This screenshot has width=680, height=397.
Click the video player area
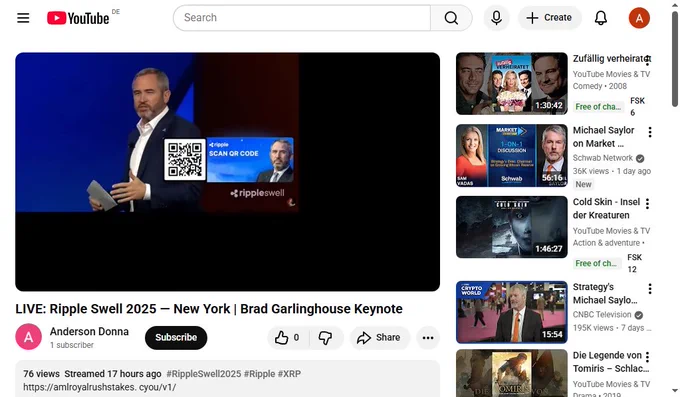click(228, 172)
